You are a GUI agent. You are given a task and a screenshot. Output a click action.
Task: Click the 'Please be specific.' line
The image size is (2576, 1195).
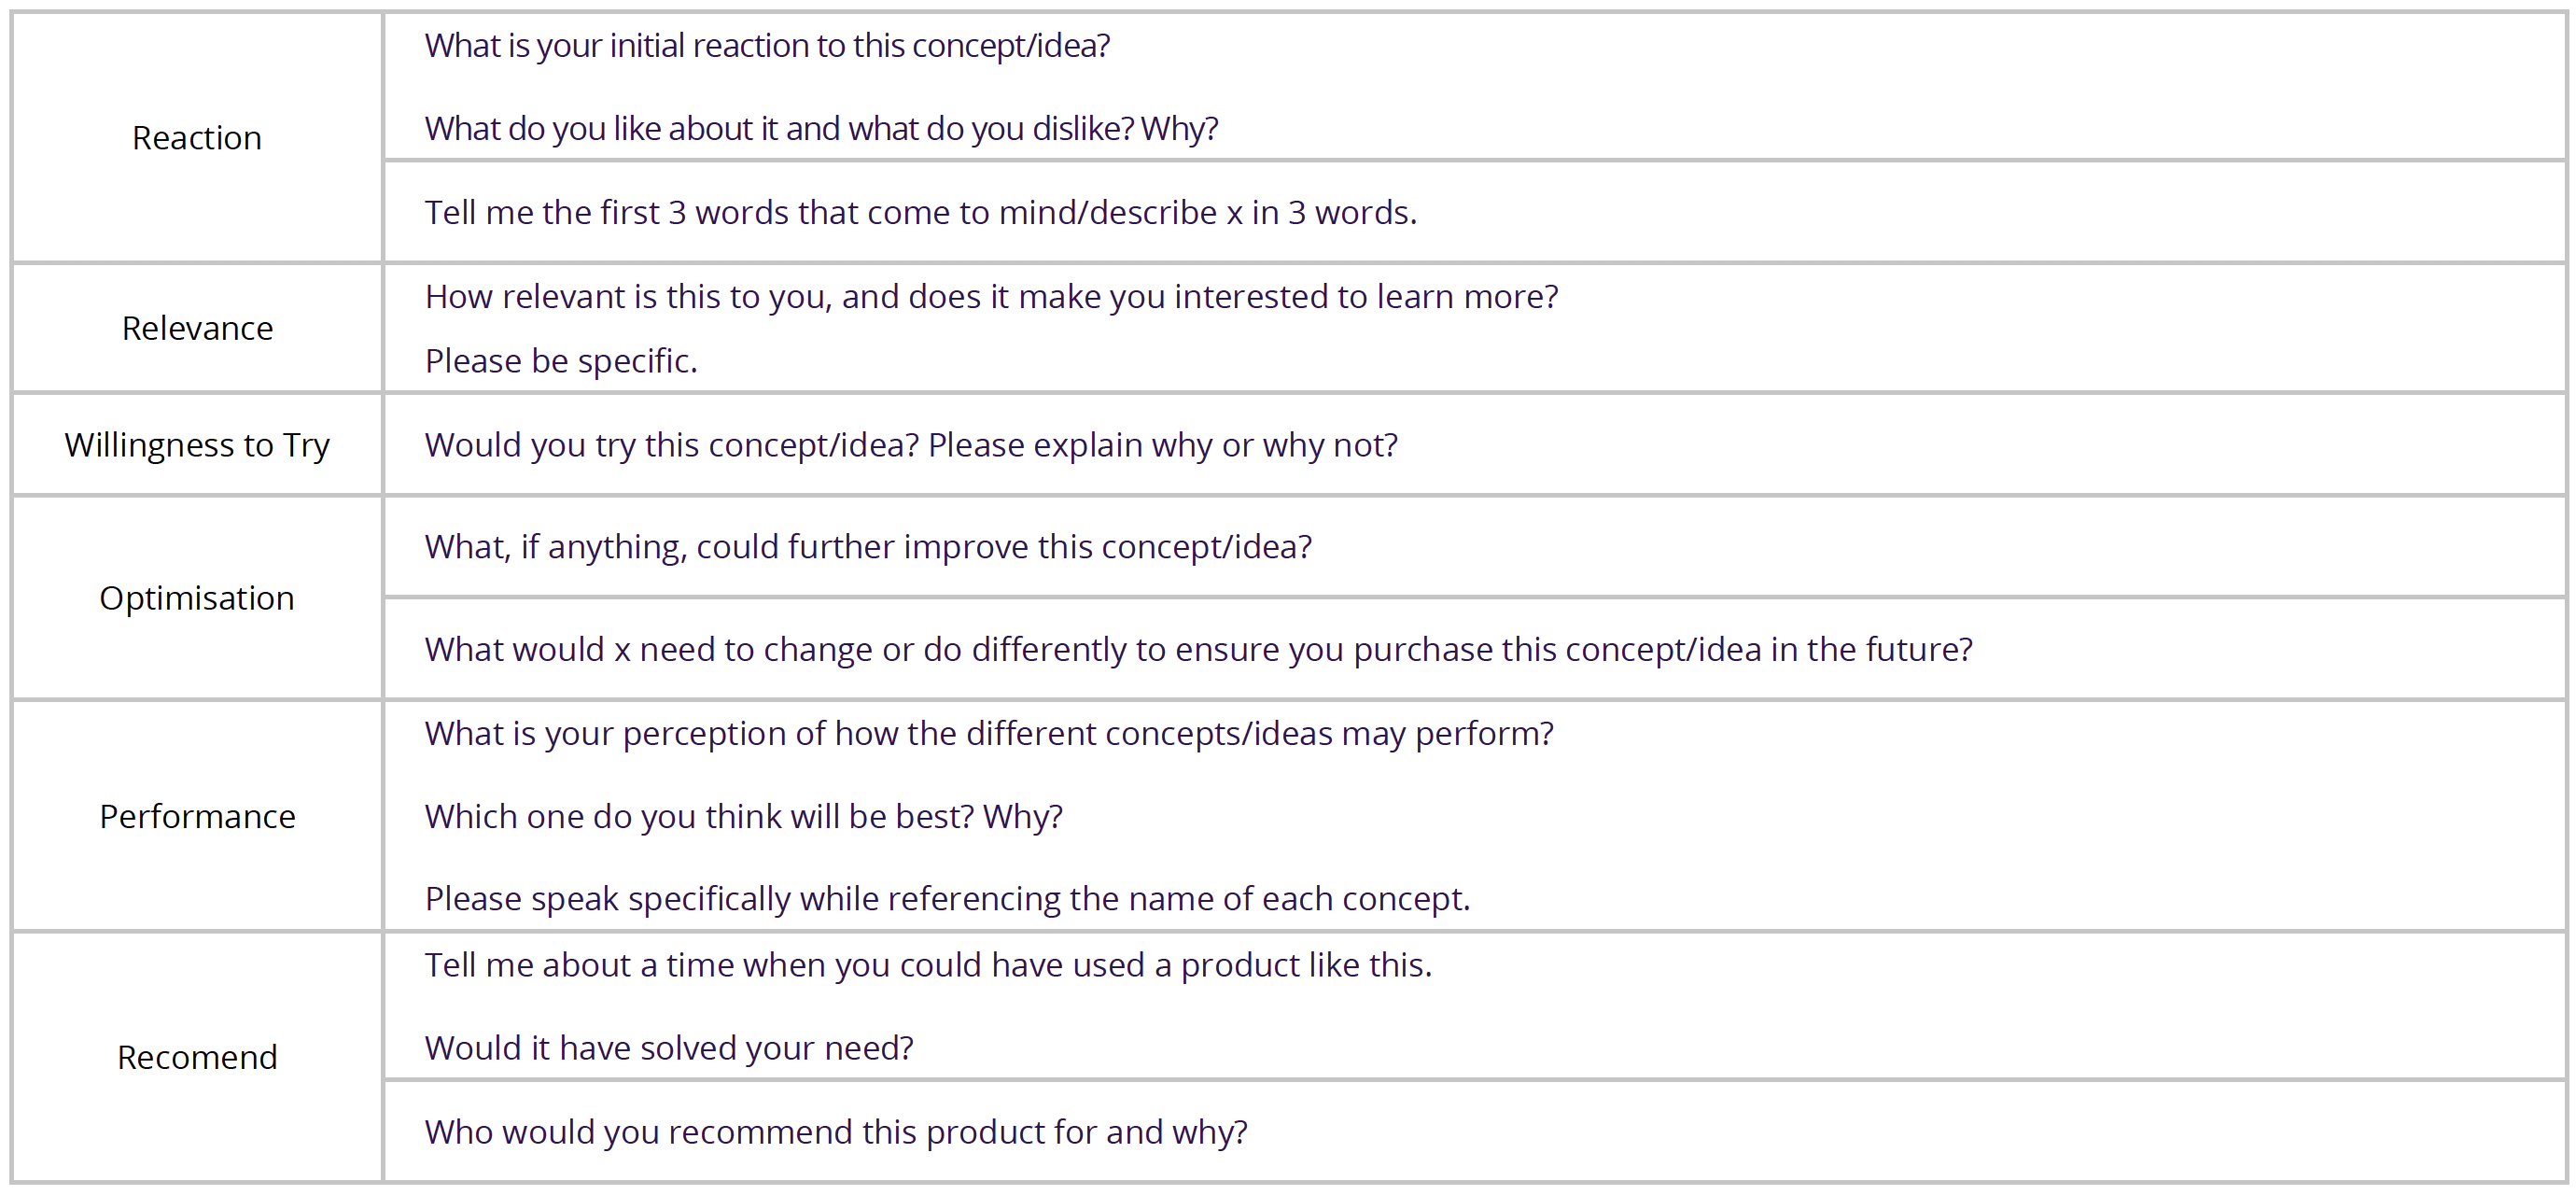(x=561, y=361)
